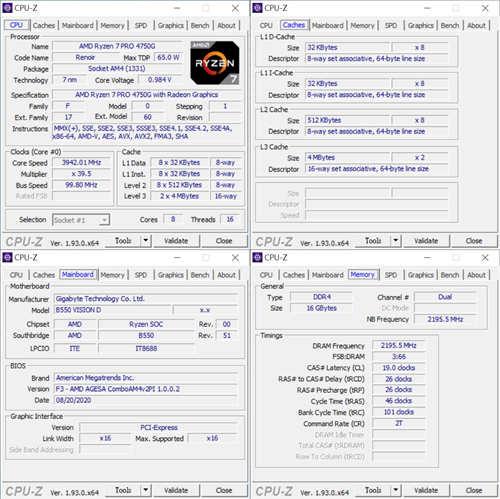
Task: Expand Tools dropdown arrow in Memory window
Action: point(396,490)
